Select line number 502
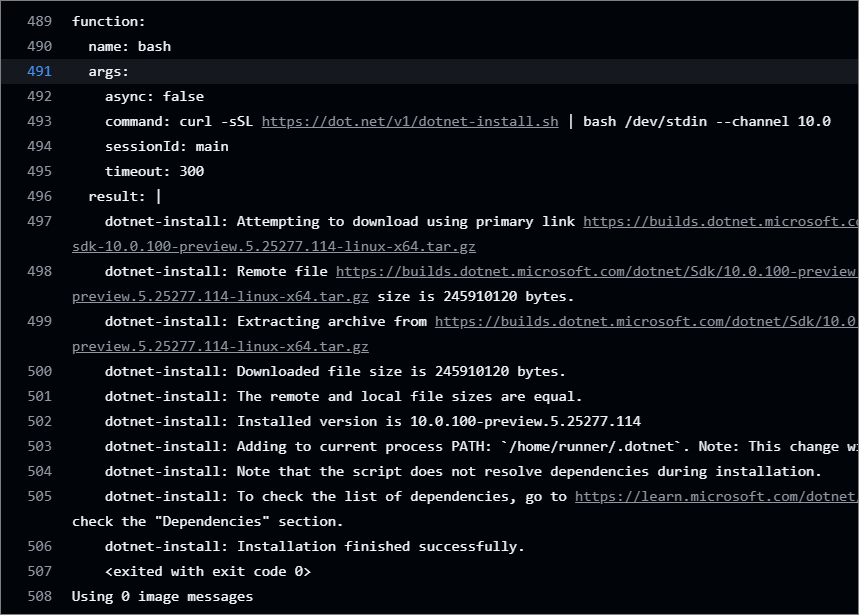Image resolution: width=859 pixels, height=615 pixels. point(39,421)
